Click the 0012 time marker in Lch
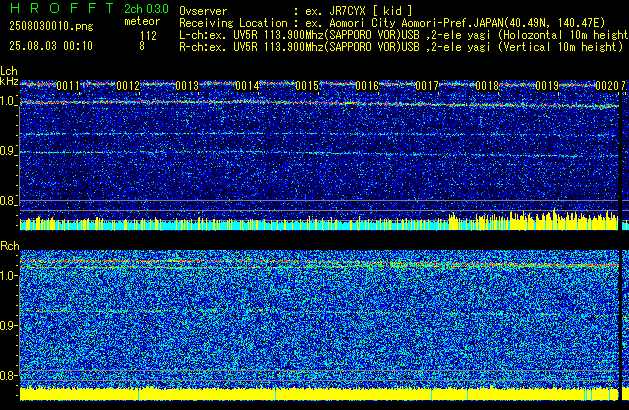Image resolution: width=629 pixels, height=410 pixels. click(128, 86)
